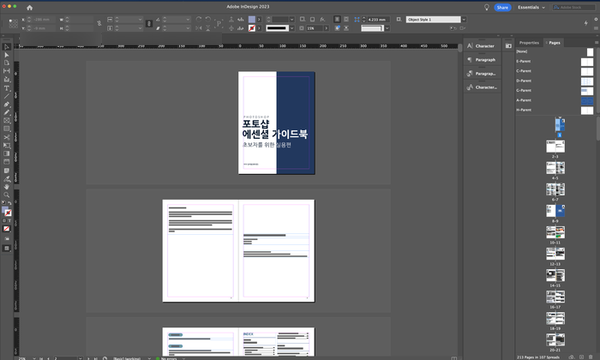This screenshot has height=360, width=600.
Task: Select the Zoom tool
Action: click(x=7, y=195)
